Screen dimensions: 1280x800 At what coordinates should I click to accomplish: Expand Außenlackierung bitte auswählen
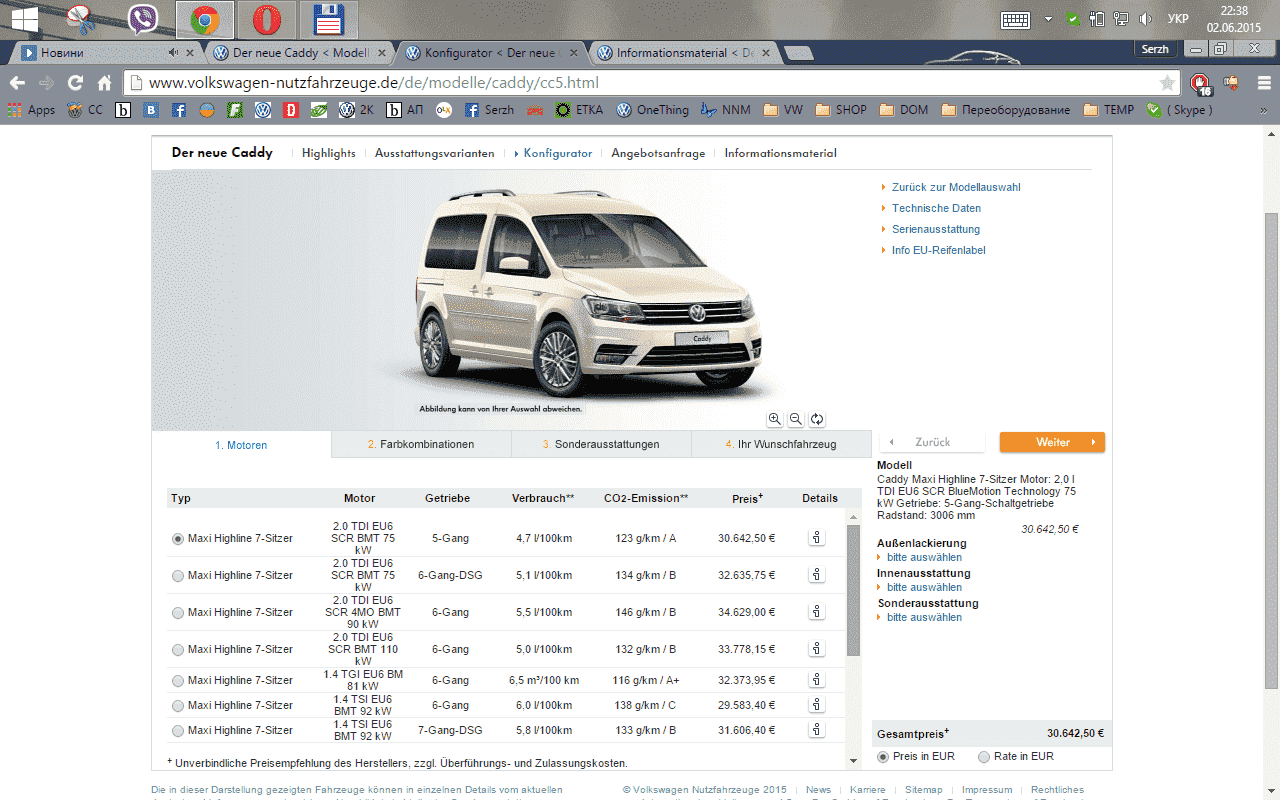924,557
